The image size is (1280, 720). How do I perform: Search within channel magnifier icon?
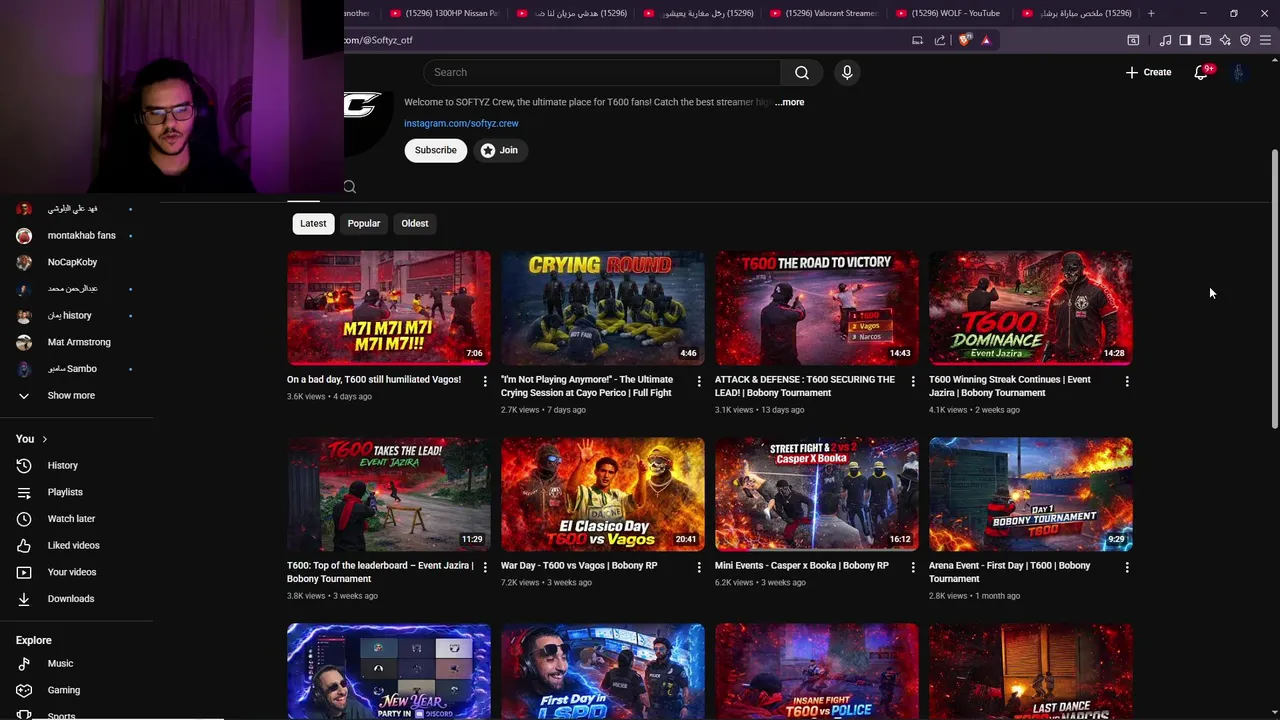pos(349,187)
